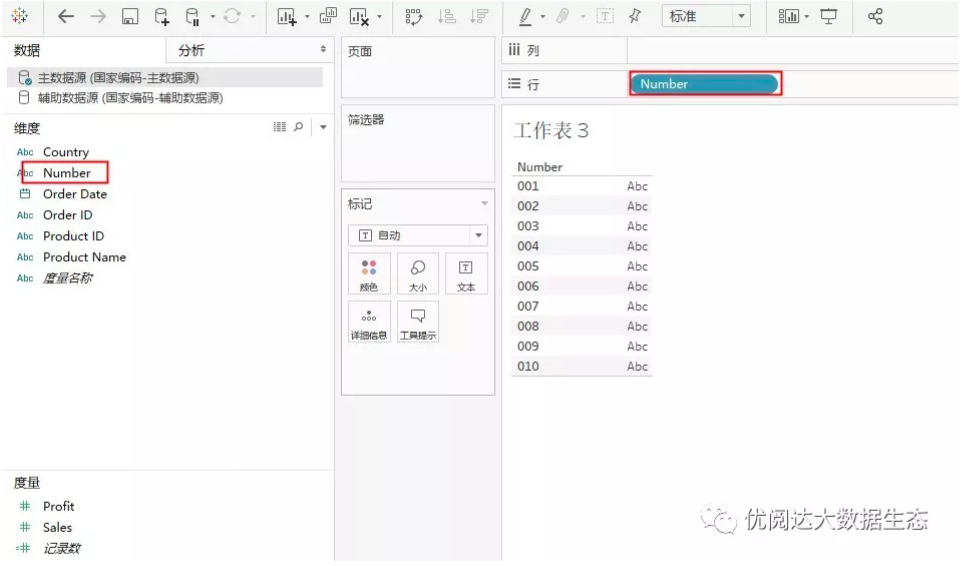Open the mark type dropdown showing 自动
962x566 pixels.
coord(418,235)
